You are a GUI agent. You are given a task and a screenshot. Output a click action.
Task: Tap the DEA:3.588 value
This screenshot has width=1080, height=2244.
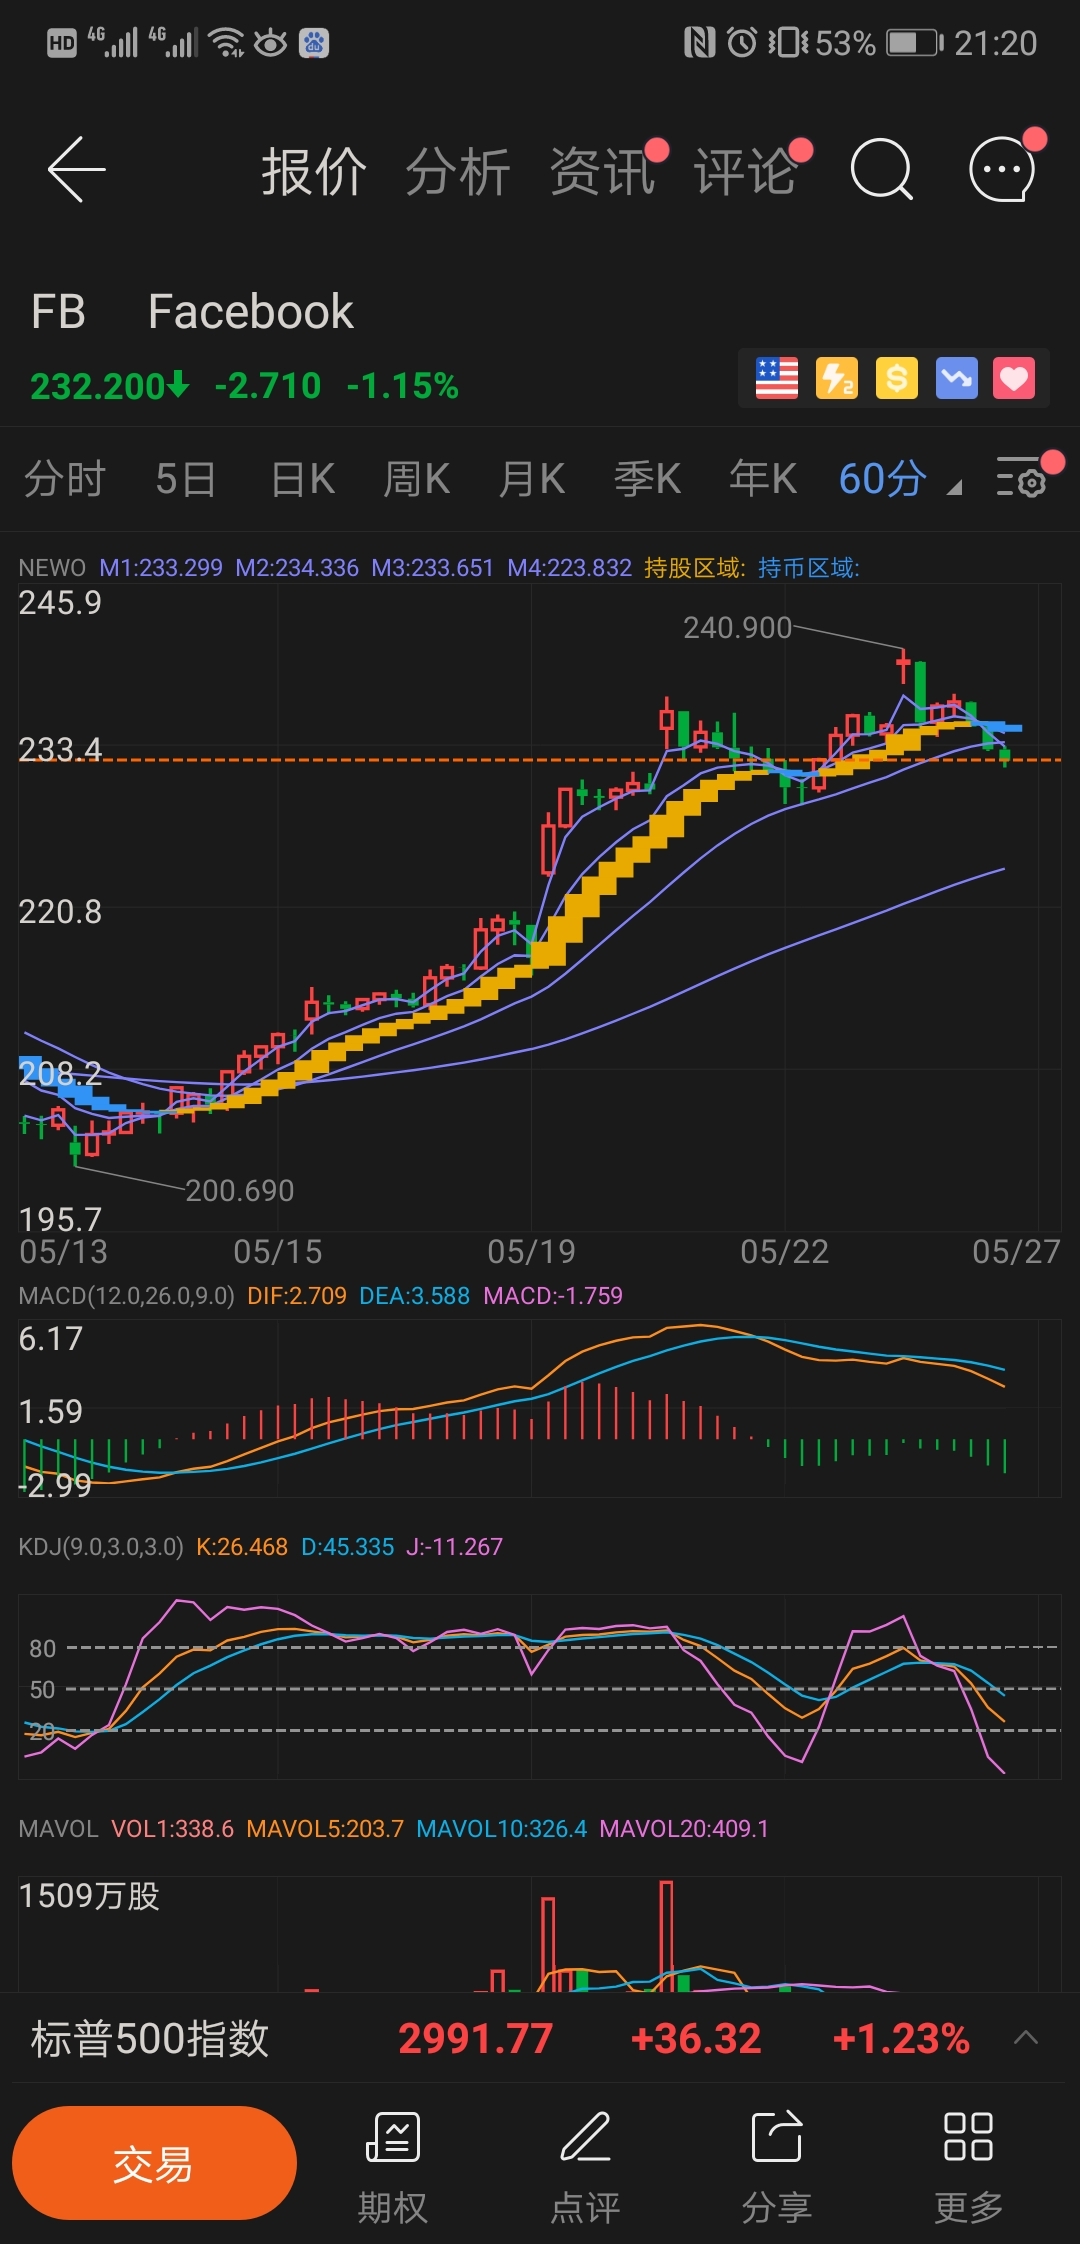(x=415, y=1296)
